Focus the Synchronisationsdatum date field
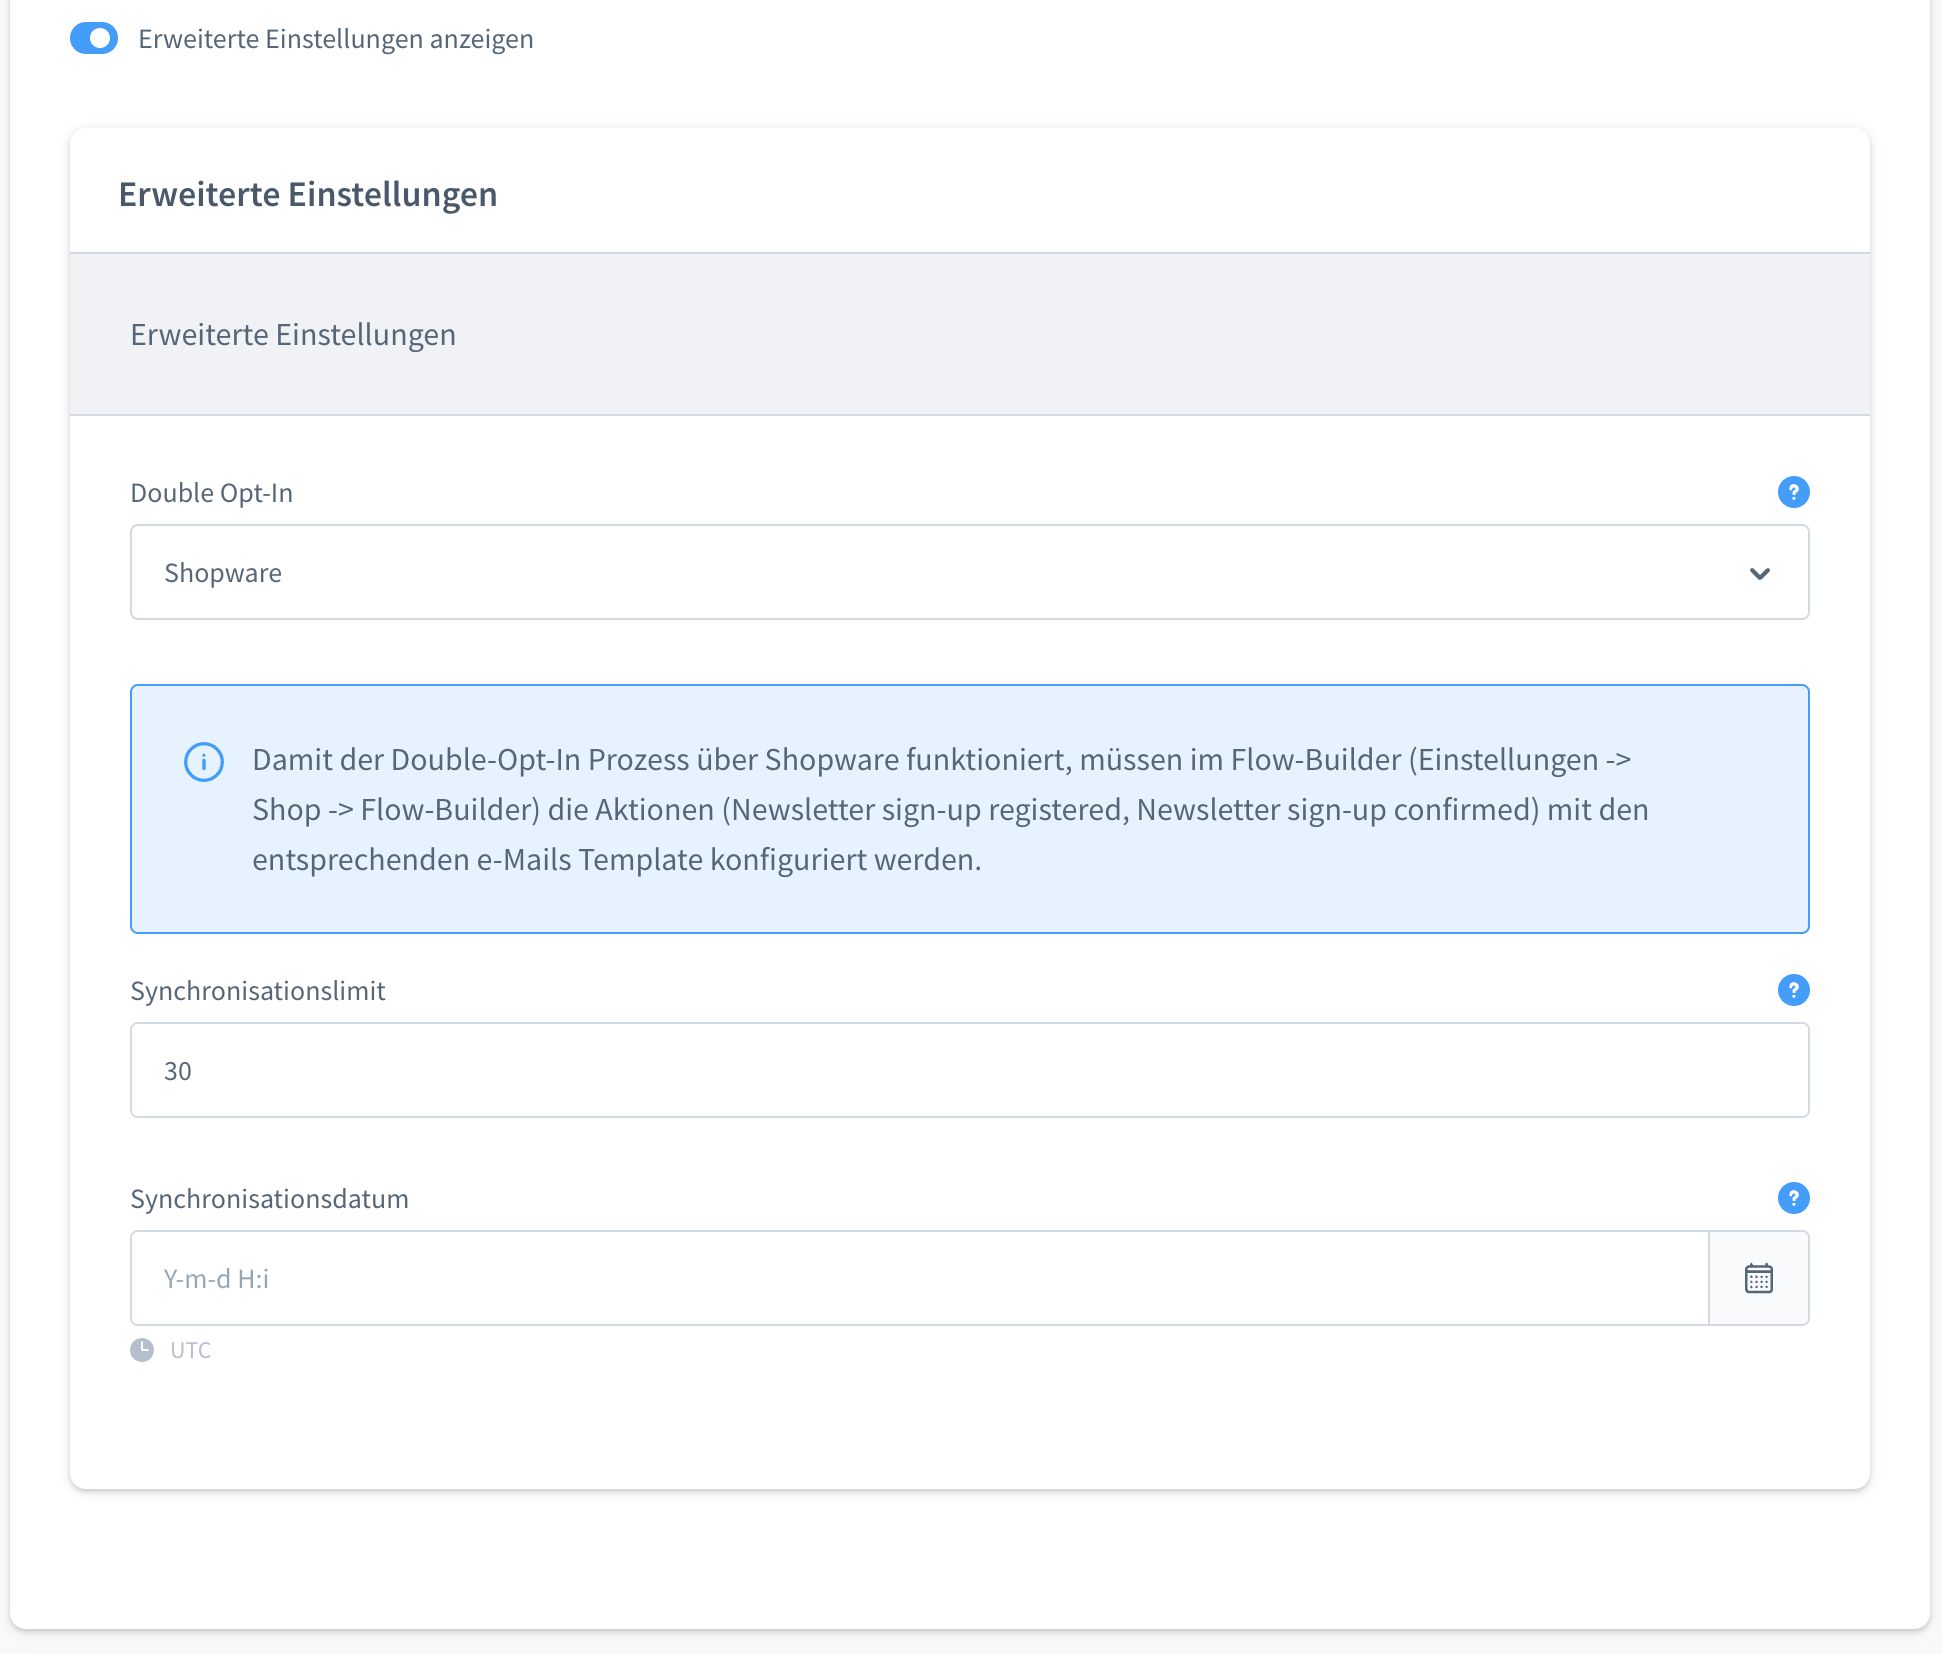 (x=919, y=1278)
